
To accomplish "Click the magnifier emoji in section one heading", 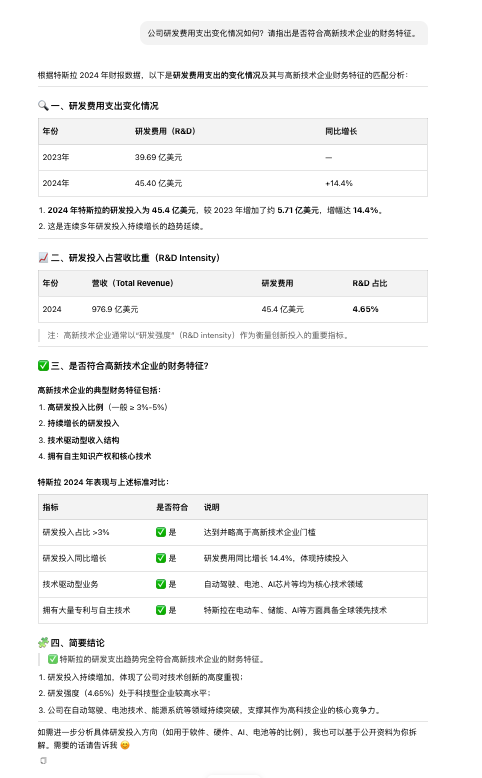I will pos(43,106).
